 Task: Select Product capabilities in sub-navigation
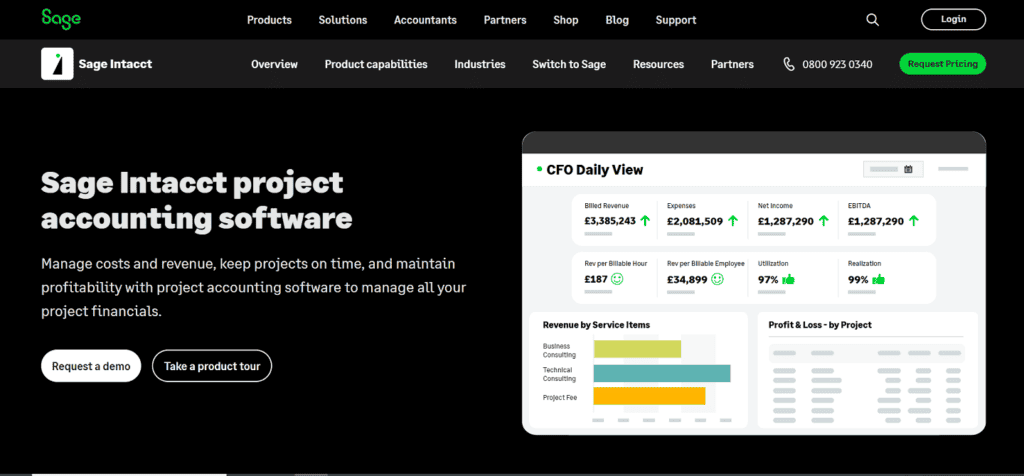coord(376,64)
